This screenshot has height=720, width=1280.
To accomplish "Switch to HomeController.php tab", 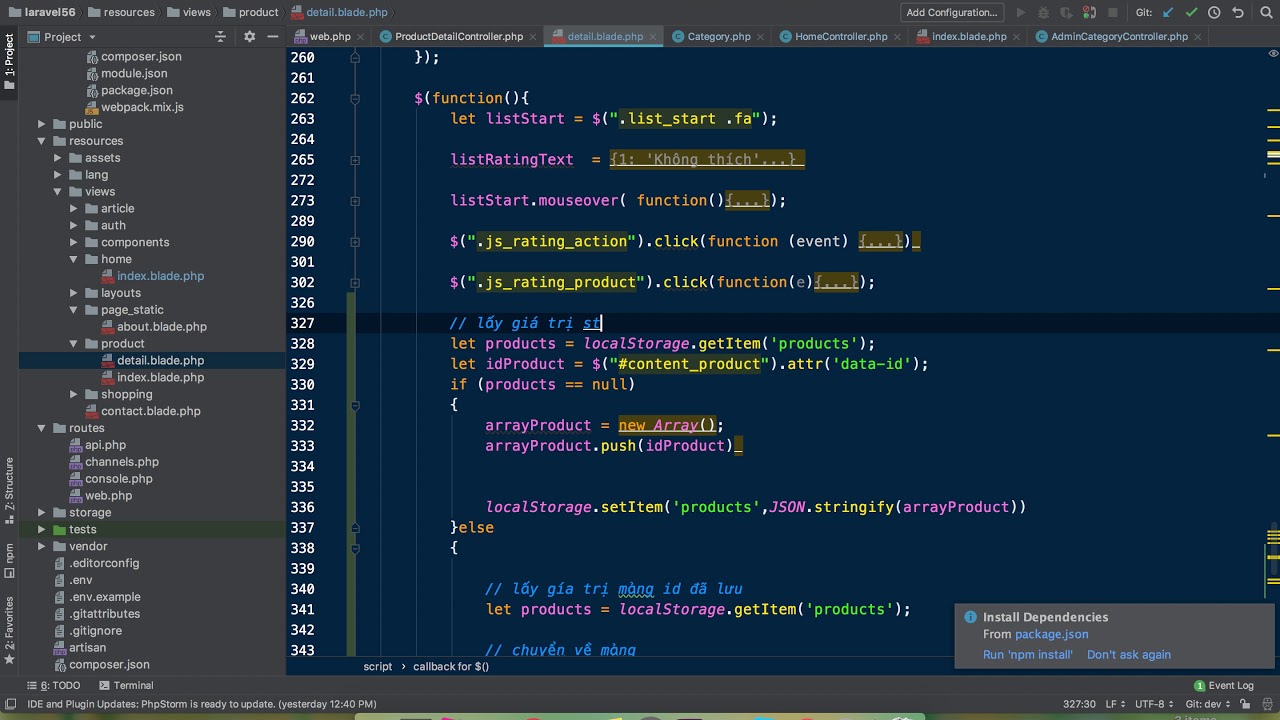I will (840, 36).
